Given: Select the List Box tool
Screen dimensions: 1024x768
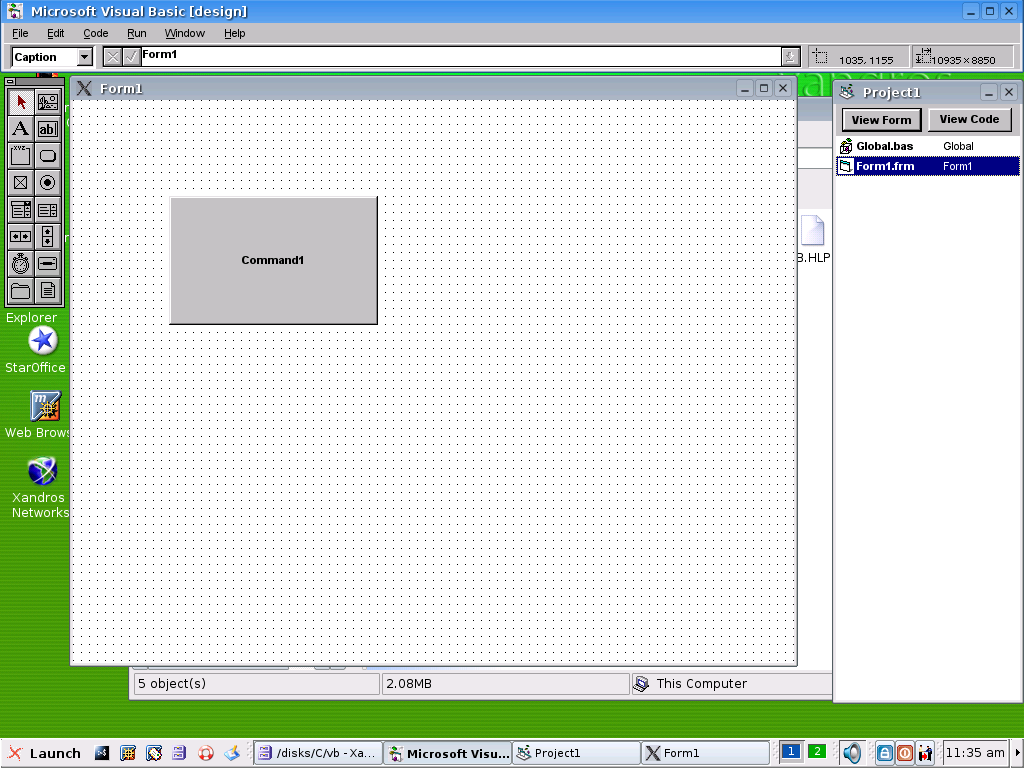Looking at the screenshot, I should (48, 210).
